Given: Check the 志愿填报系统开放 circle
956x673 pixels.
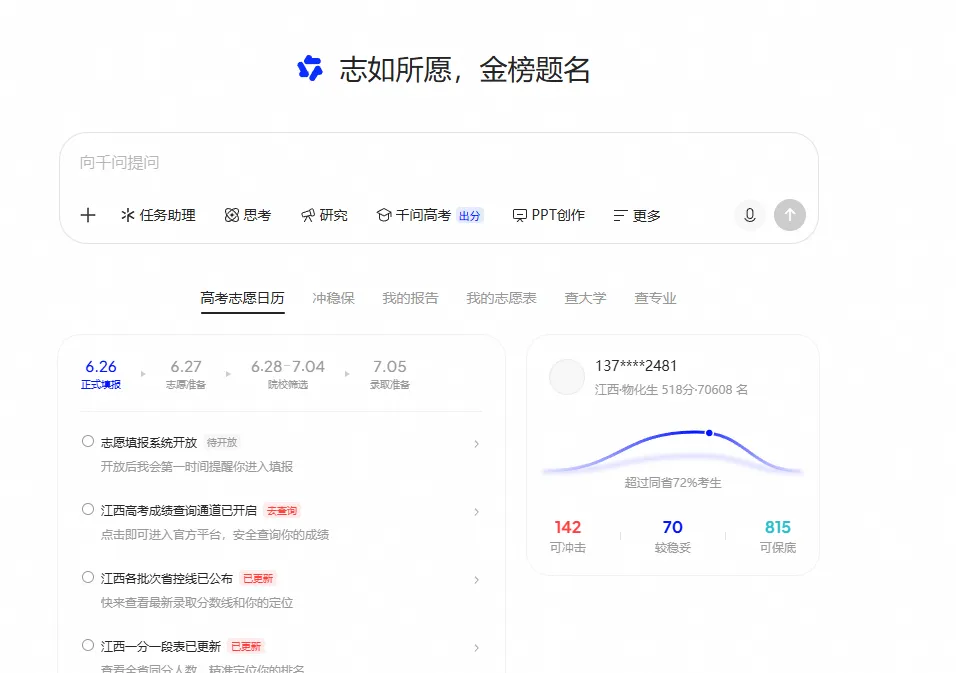Looking at the screenshot, I should [x=88, y=441].
